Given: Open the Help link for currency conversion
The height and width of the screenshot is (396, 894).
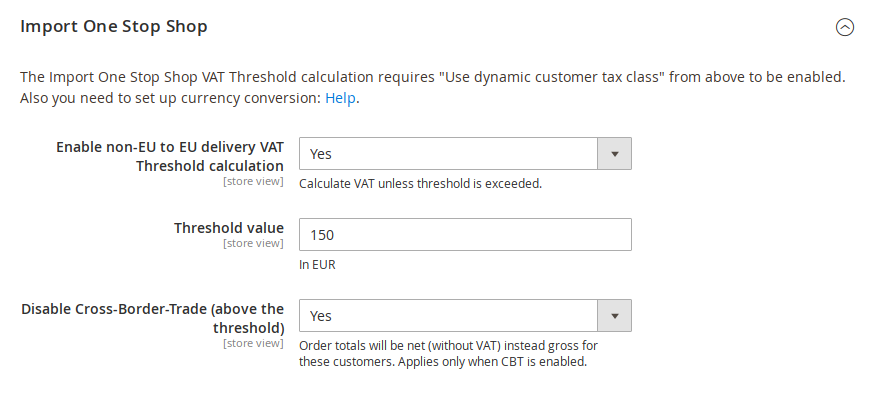Looking at the screenshot, I should click(x=340, y=98).
